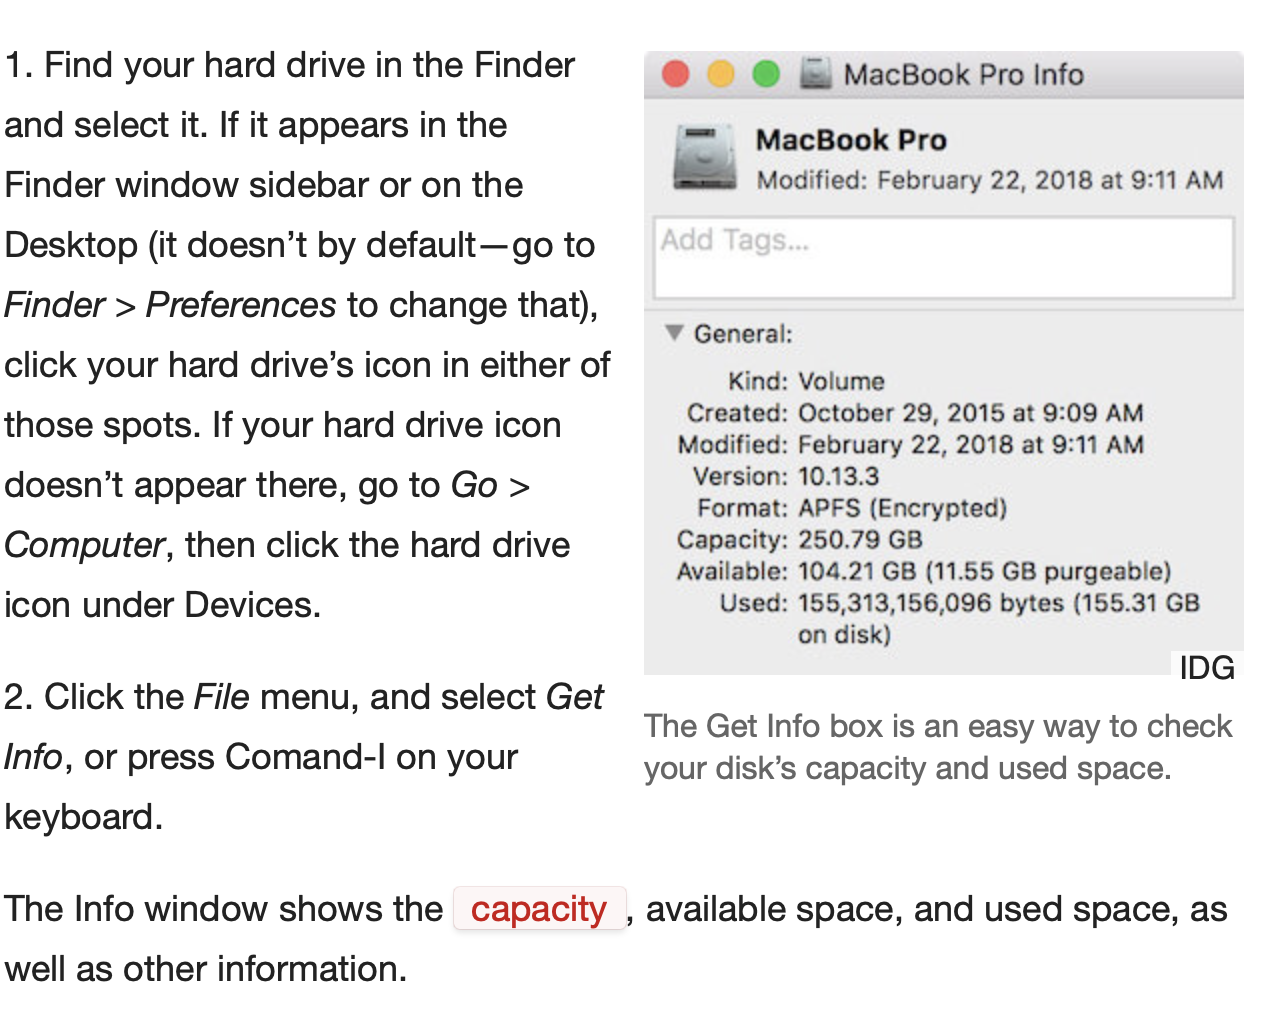Viewport: 1278px width, 1024px height.
Task: Click the image caption about Get Info box
Action: [938, 747]
